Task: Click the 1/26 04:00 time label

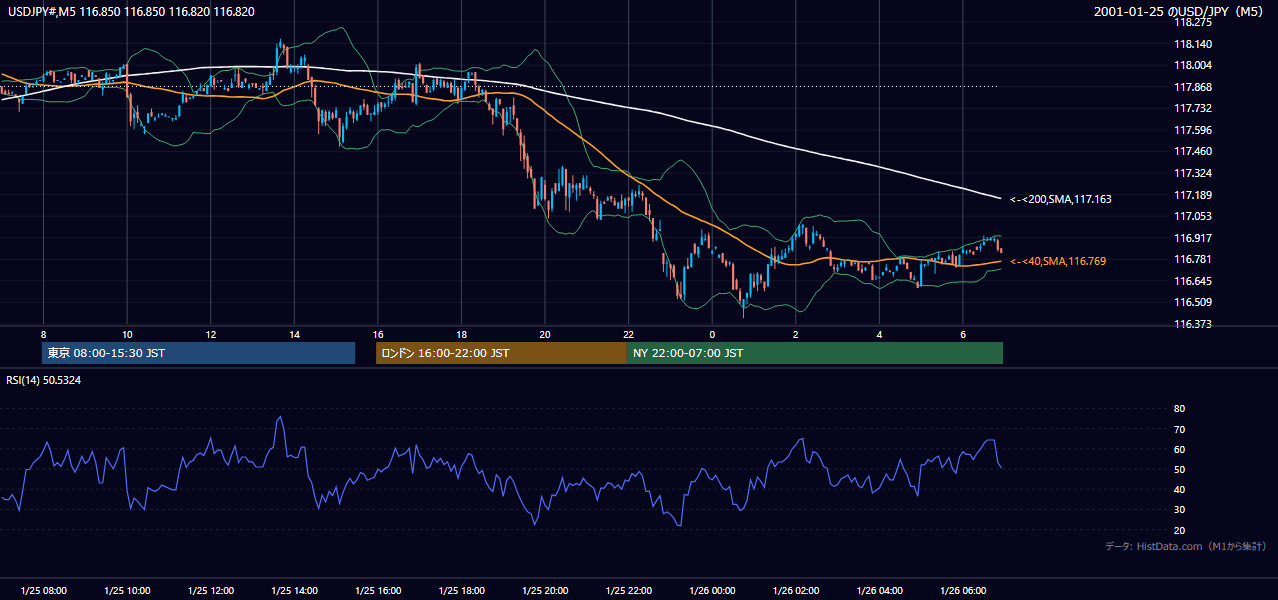Action: pyautogui.click(x=878, y=591)
